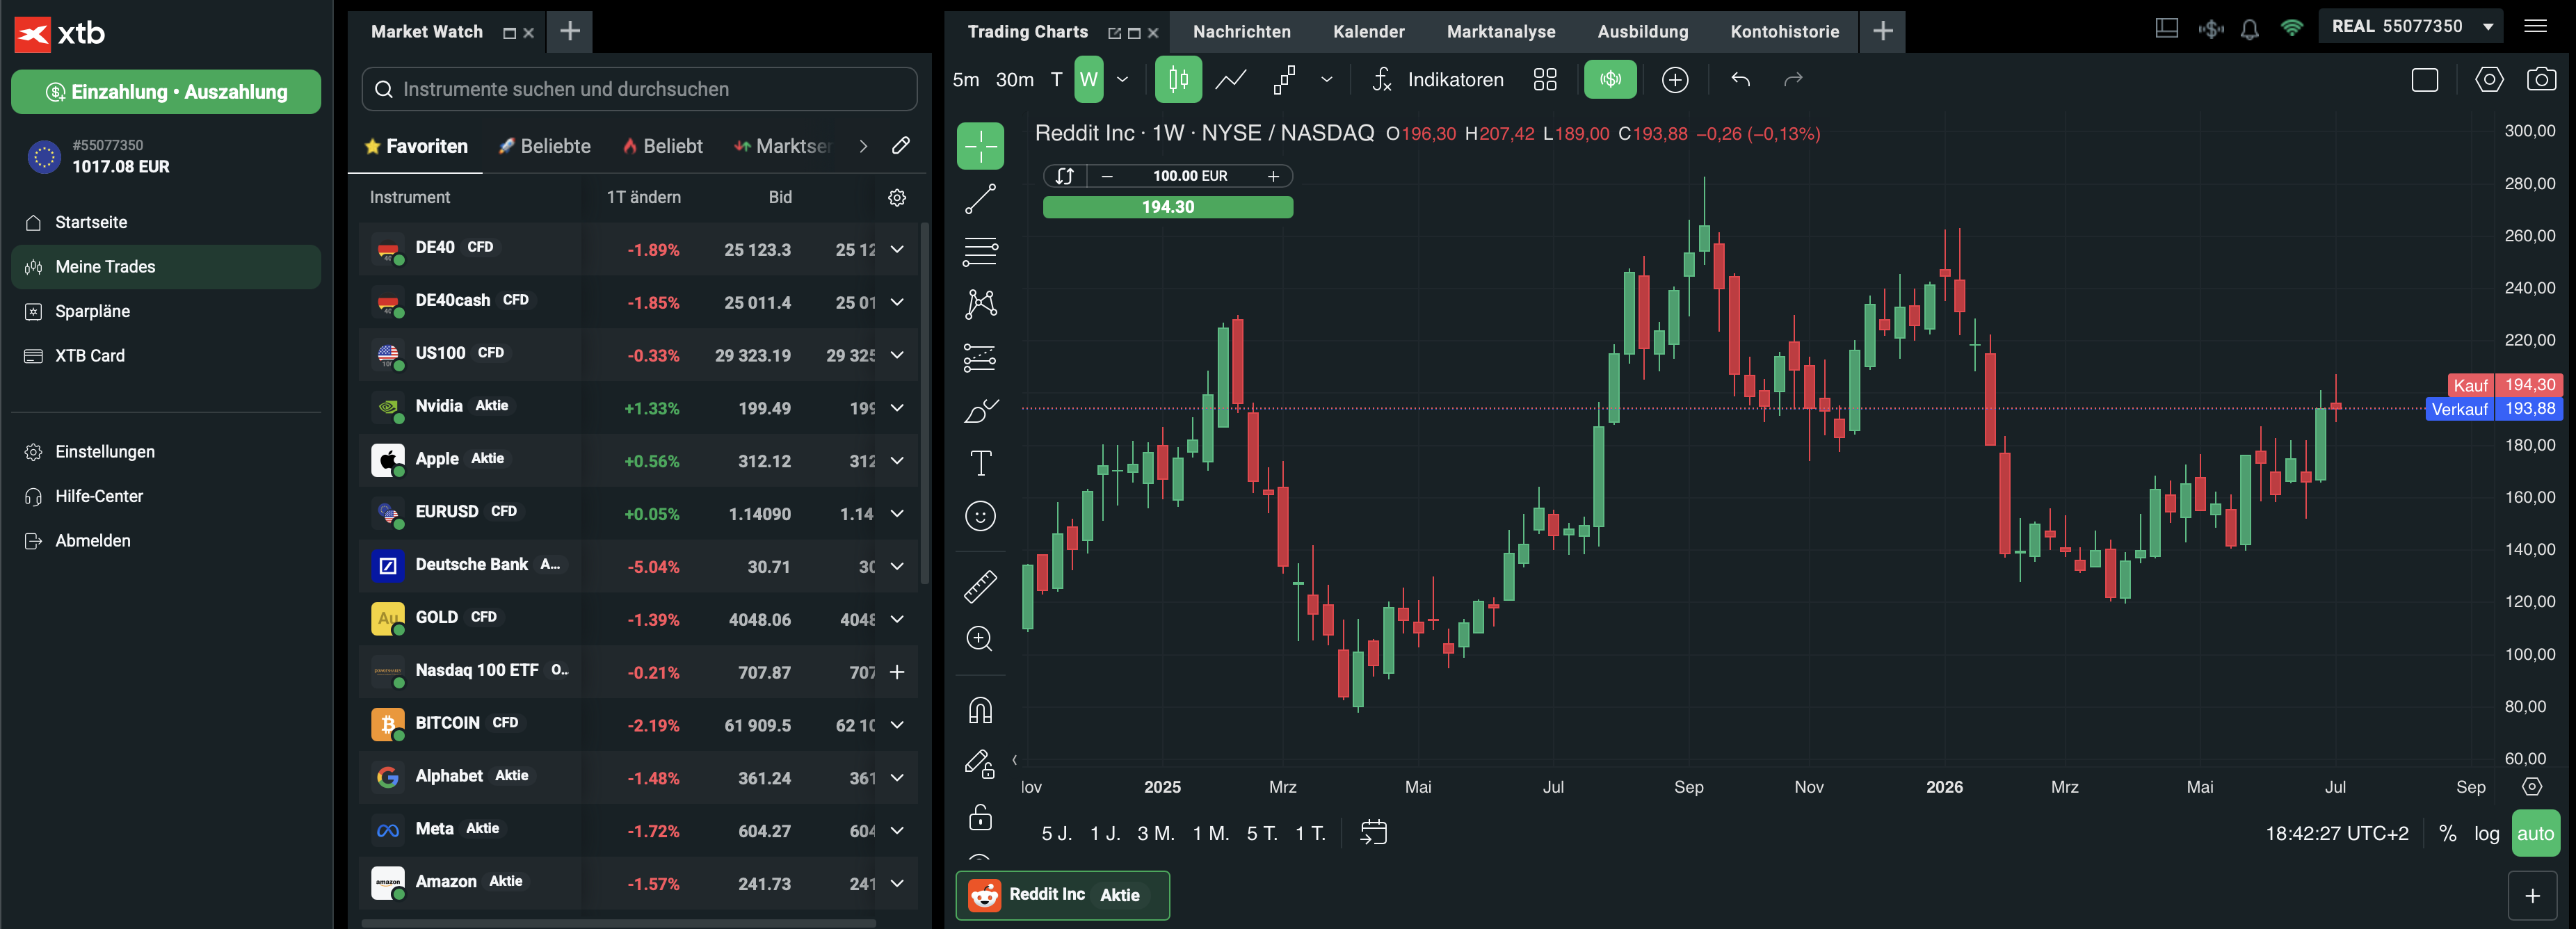Expand the Nvidia Aktie row
The height and width of the screenshot is (929, 2576).
click(897, 408)
